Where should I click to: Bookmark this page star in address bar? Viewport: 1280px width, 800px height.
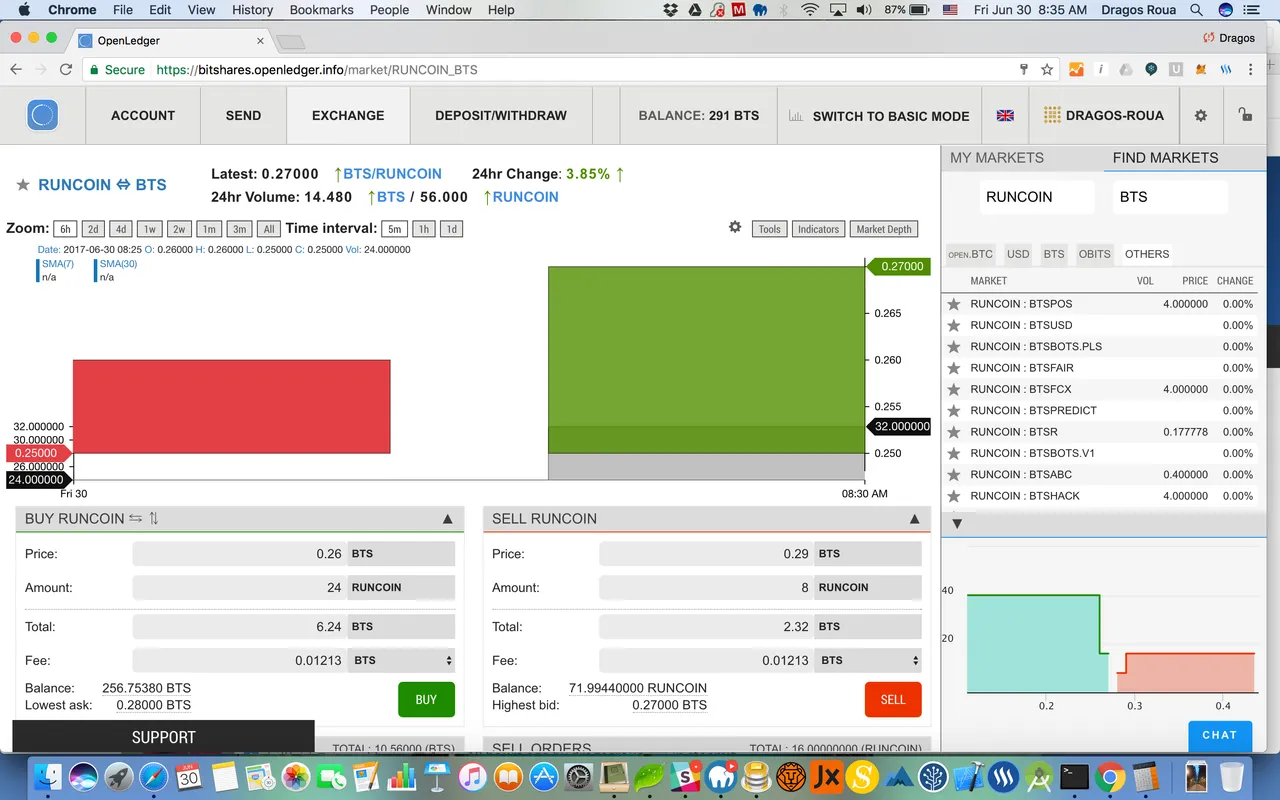[1047, 70]
